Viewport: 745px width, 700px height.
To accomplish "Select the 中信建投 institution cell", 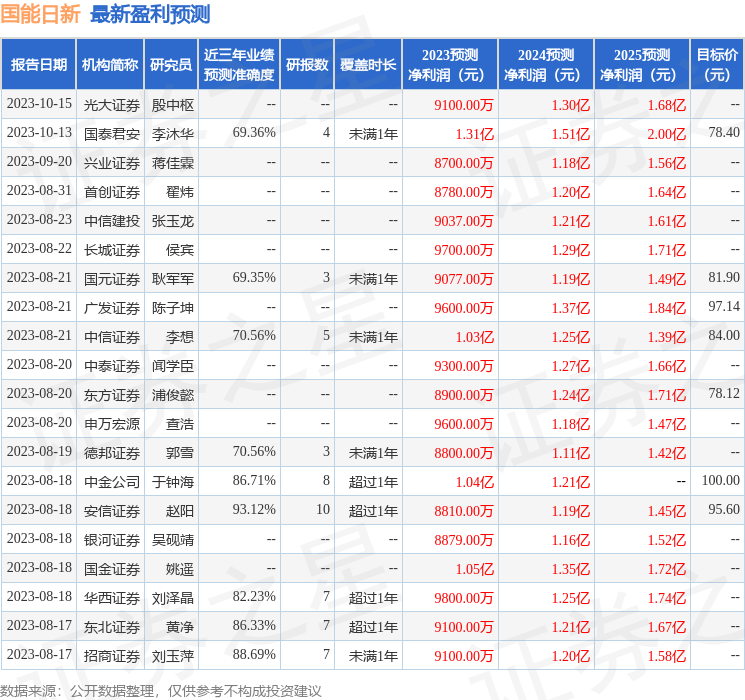I will click(x=112, y=221).
